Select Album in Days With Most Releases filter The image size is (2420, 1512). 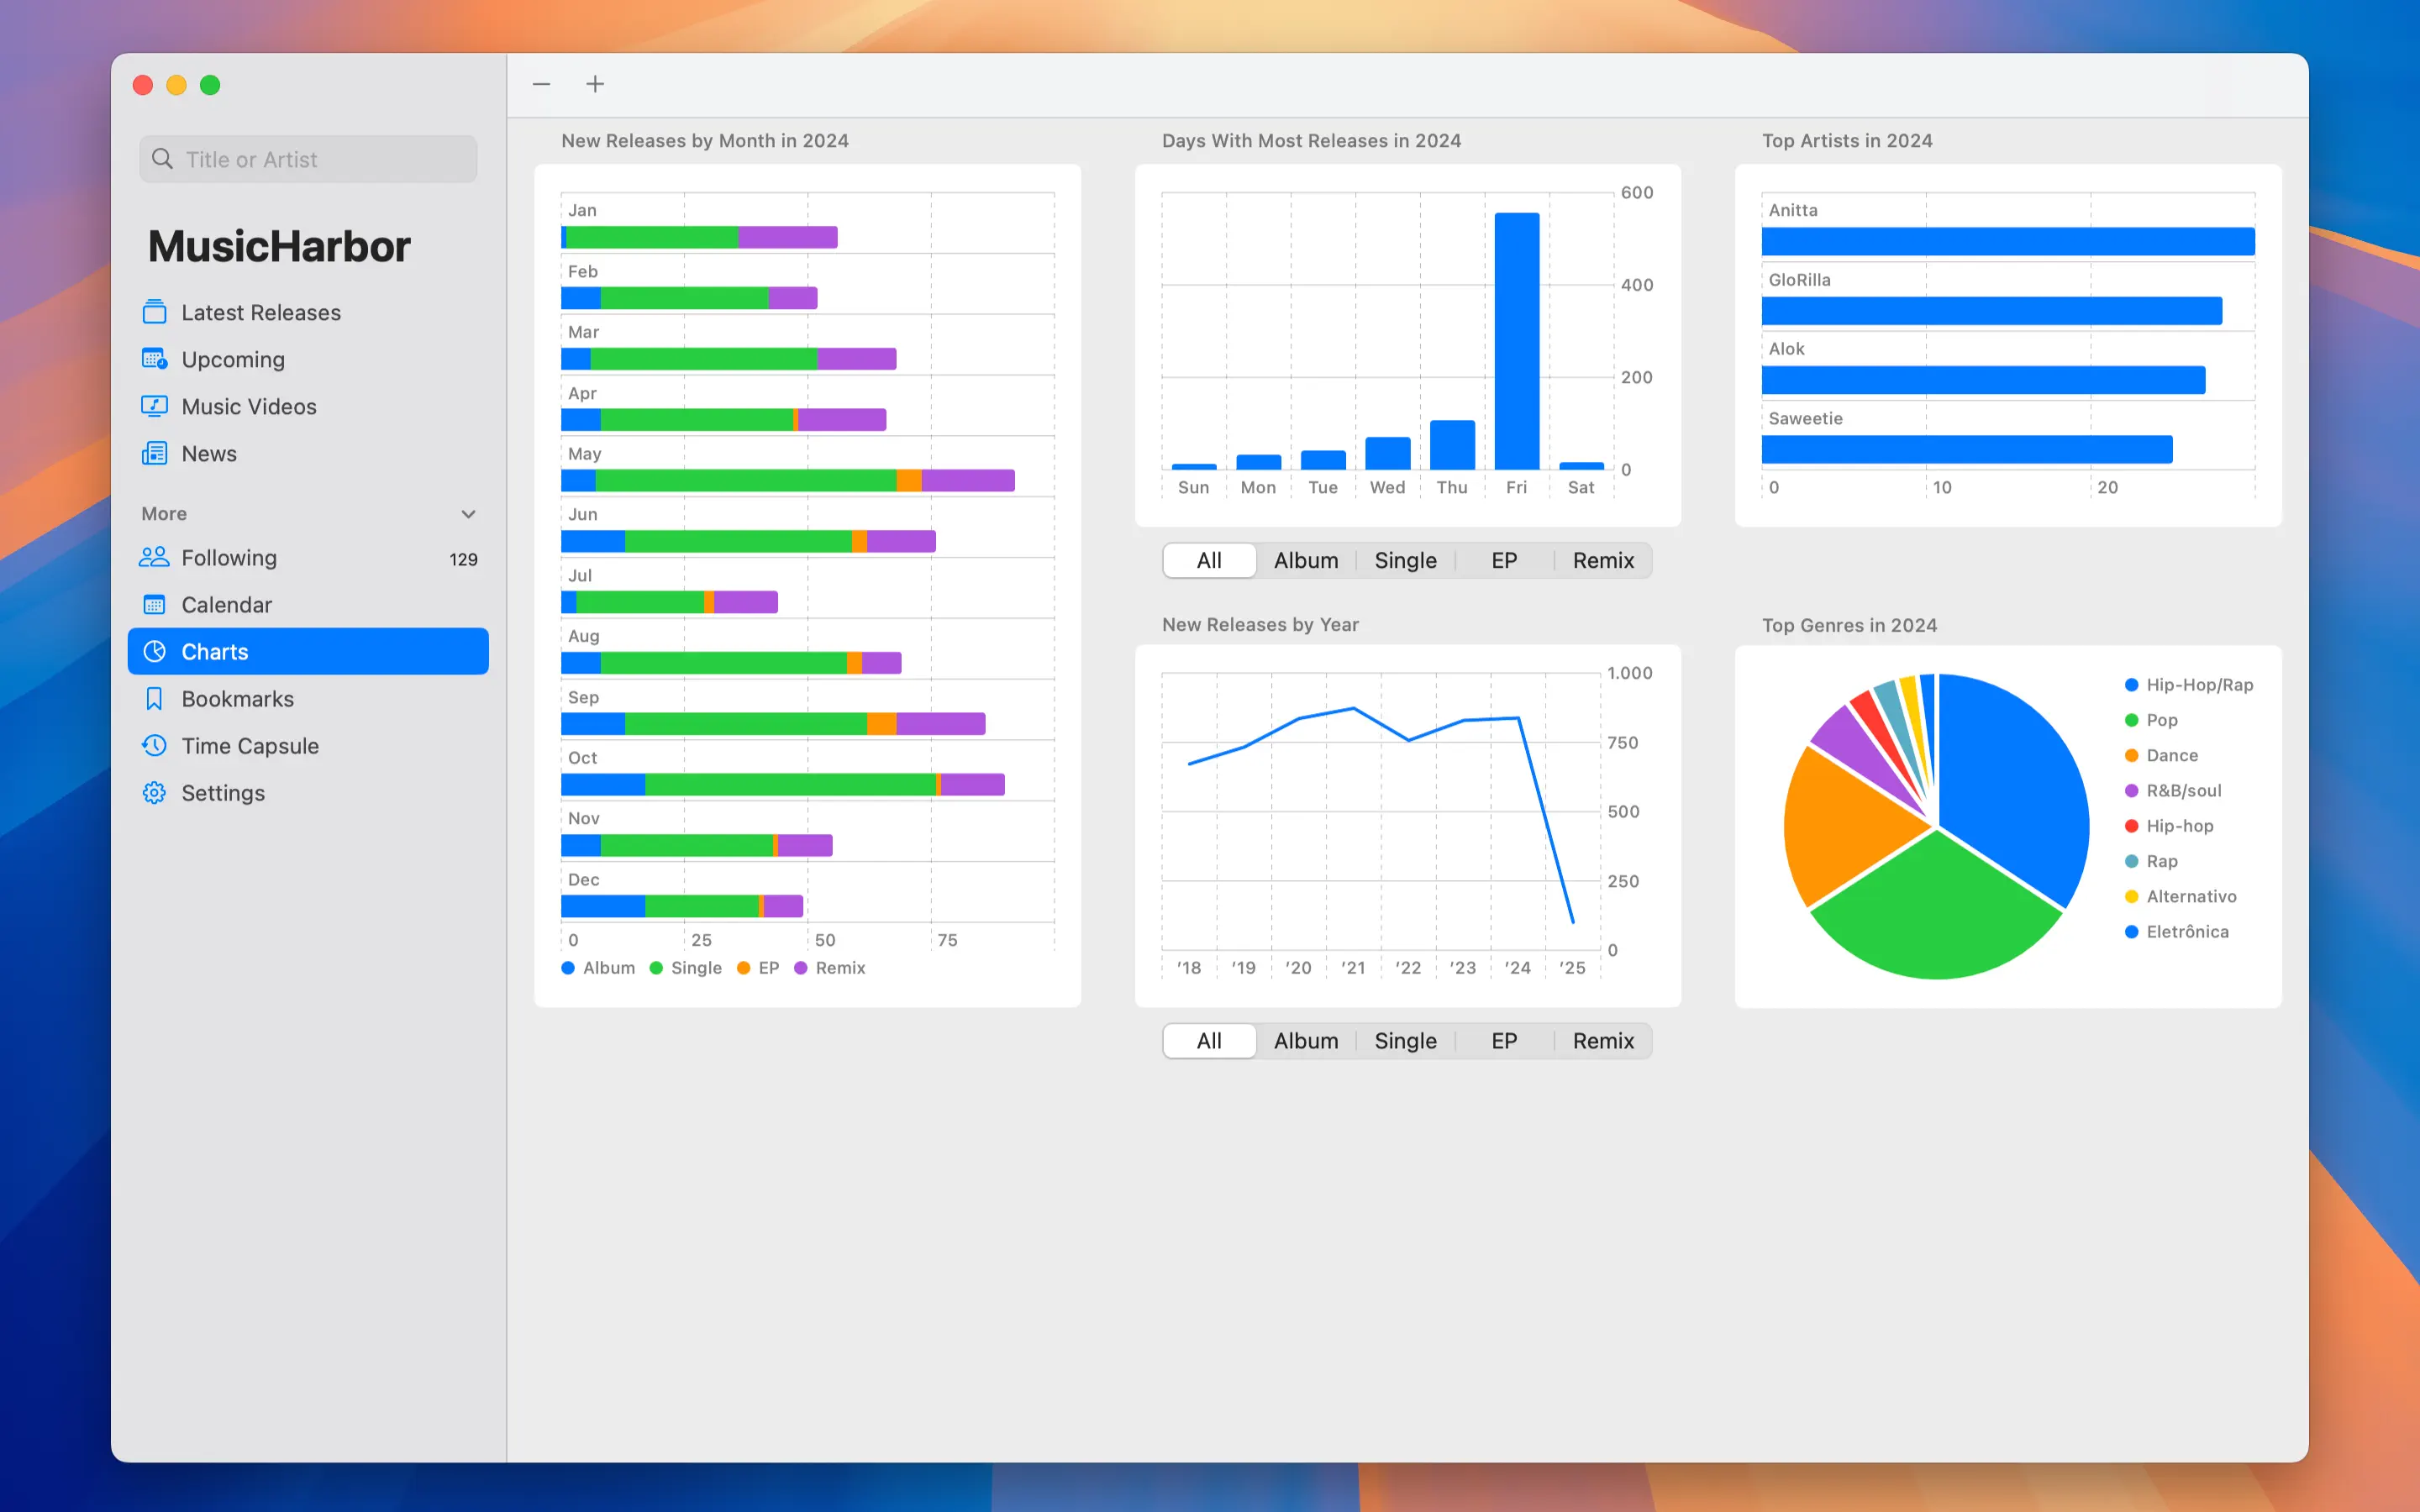pyautogui.click(x=1305, y=560)
